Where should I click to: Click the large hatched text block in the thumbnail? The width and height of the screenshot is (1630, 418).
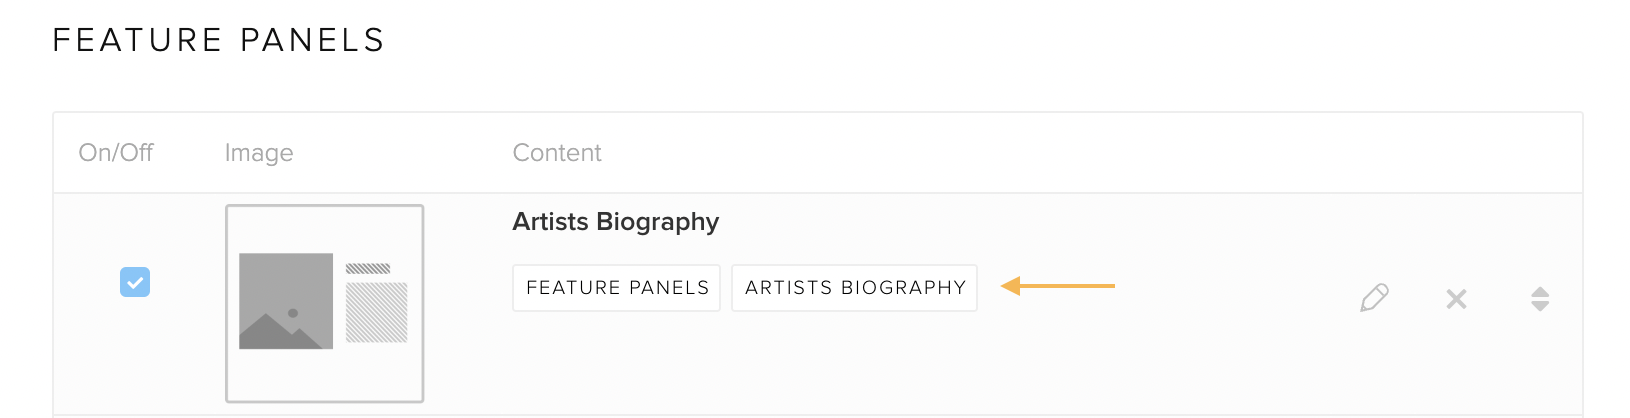(x=377, y=312)
